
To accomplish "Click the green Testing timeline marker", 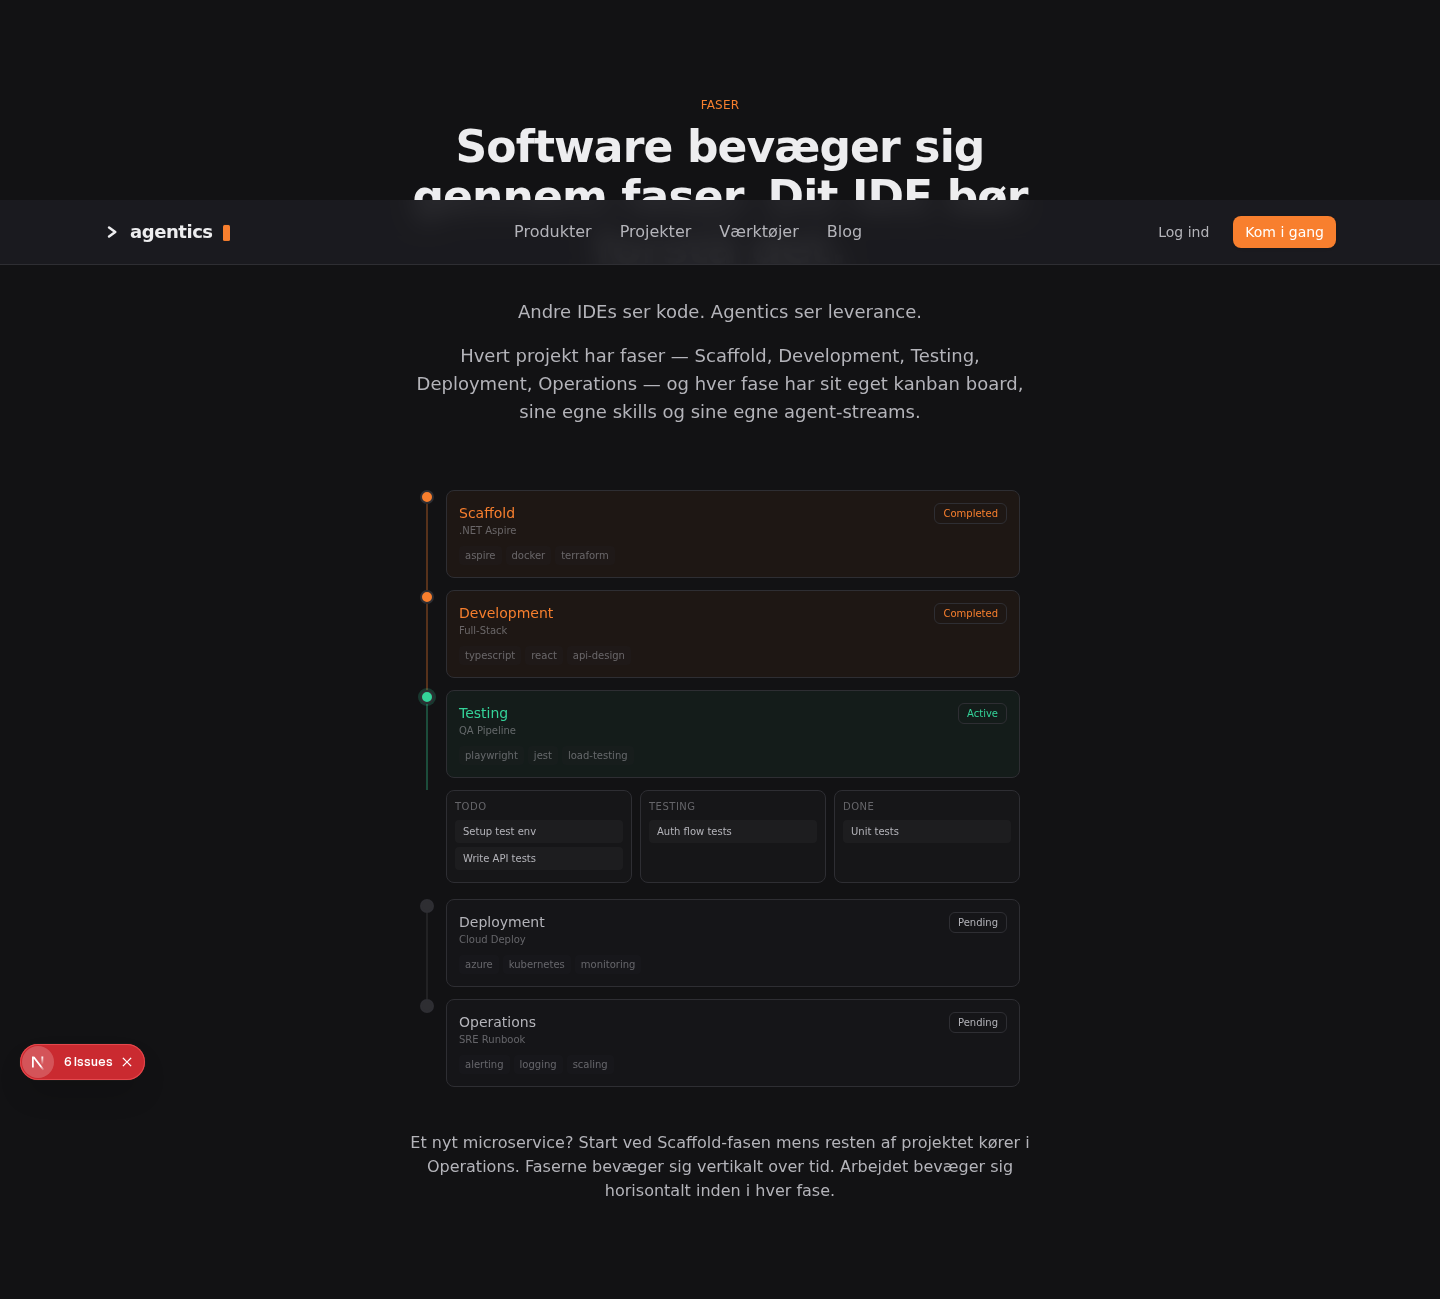I will coord(427,697).
